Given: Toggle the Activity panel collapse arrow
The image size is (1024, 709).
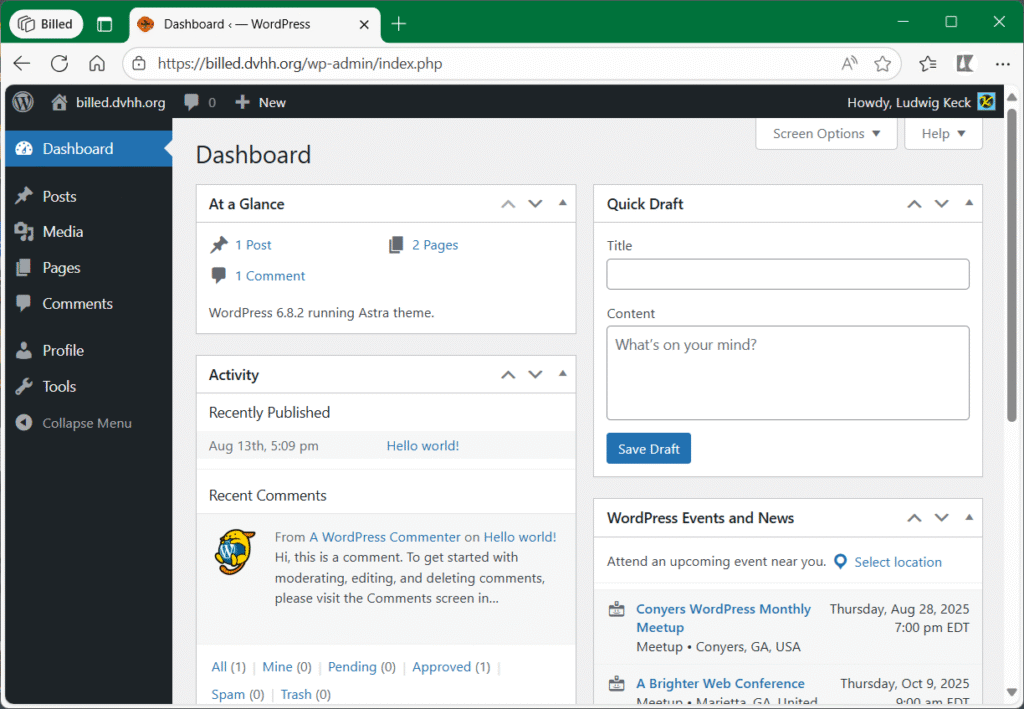Looking at the screenshot, I should click(x=562, y=374).
